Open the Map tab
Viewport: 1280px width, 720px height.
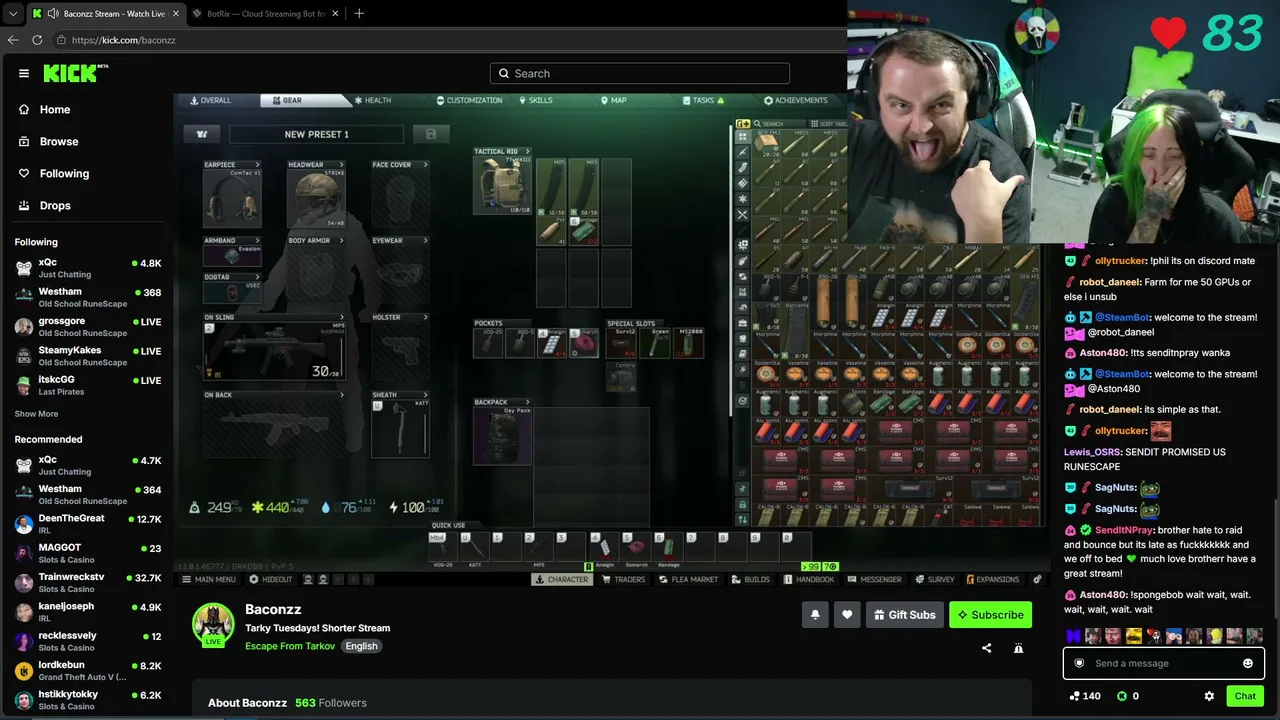click(x=614, y=100)
